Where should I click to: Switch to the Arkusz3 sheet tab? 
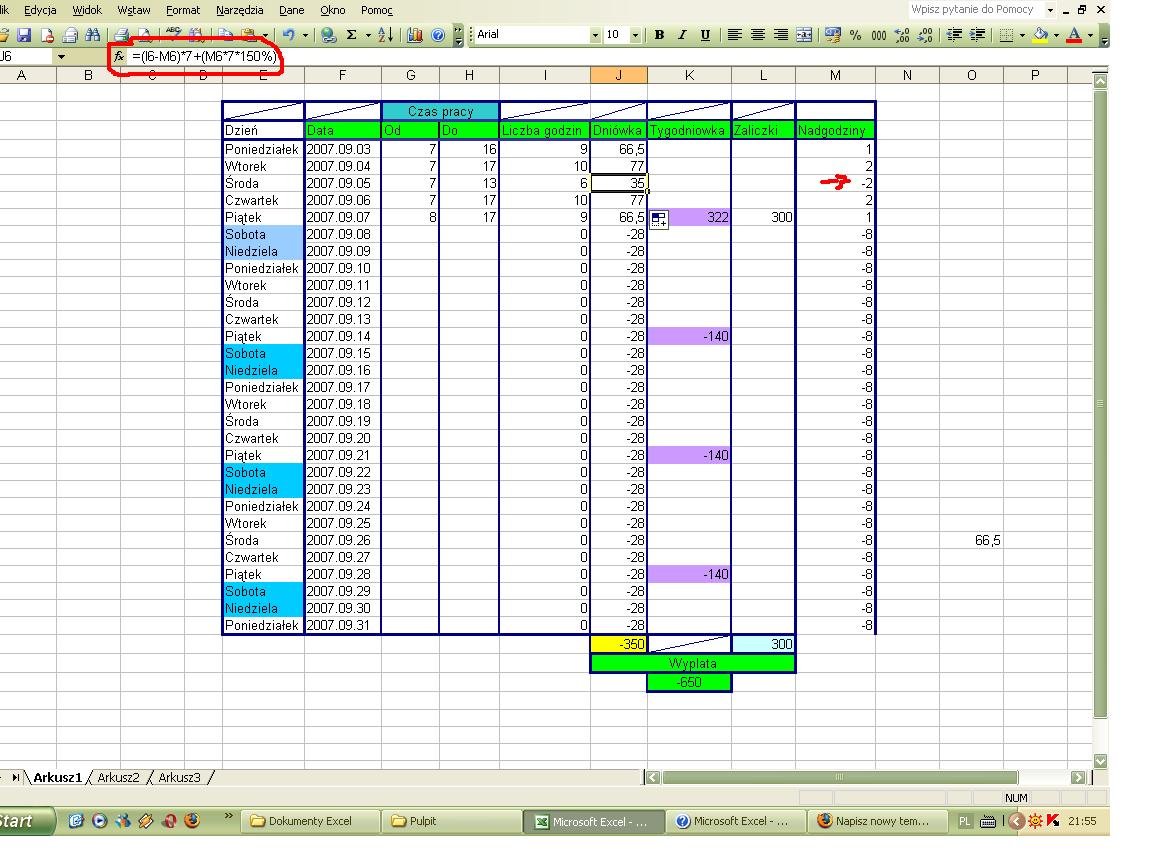point(179,777)
